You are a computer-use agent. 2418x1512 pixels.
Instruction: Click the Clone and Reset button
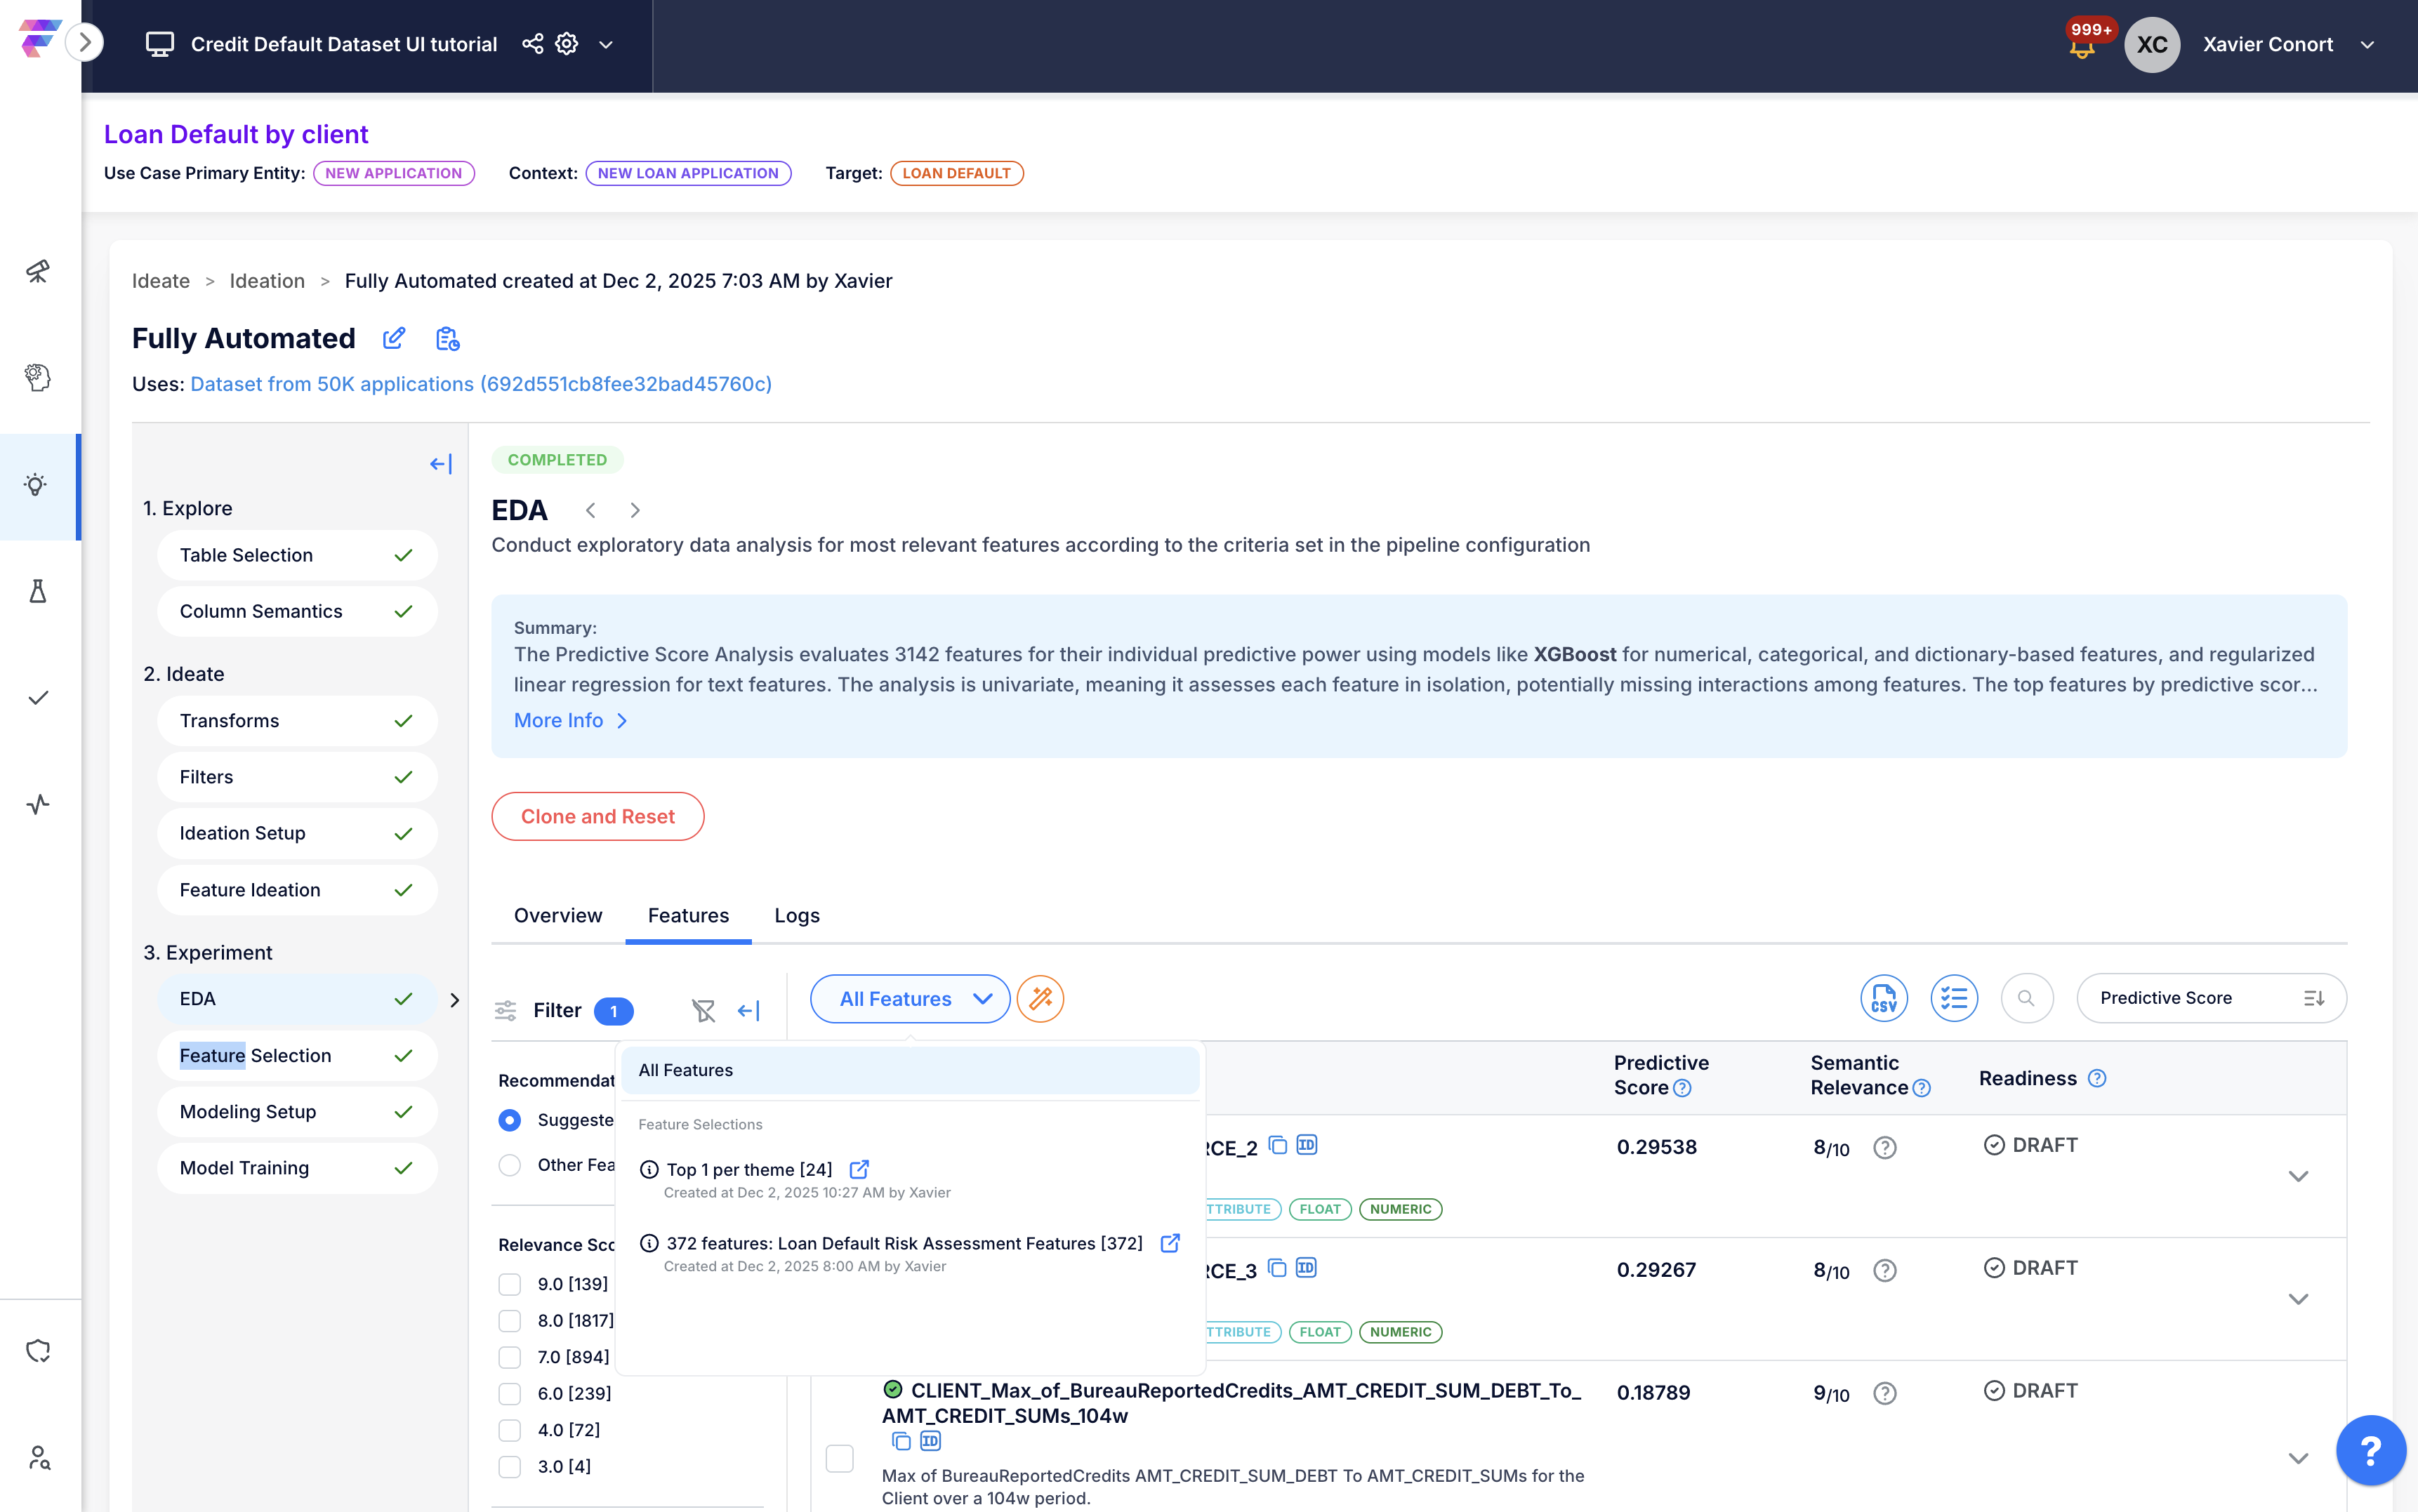click(597, 816)
